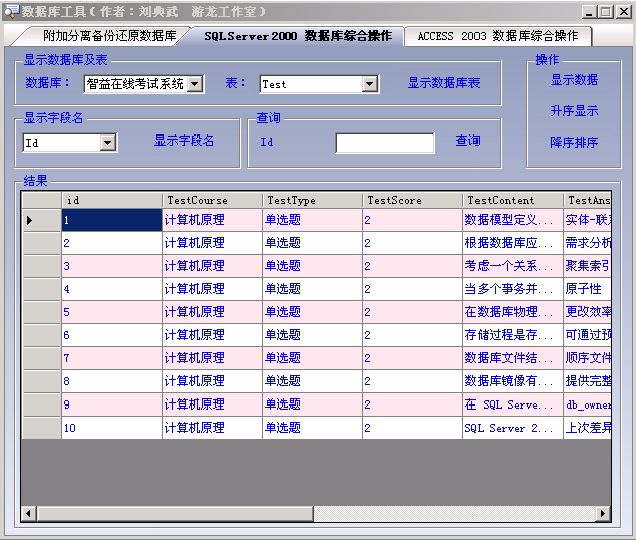Screen dimensions: 636x540
Task: Click the Id query text input box
Action: pyautogui.click(x=384, y=143)
